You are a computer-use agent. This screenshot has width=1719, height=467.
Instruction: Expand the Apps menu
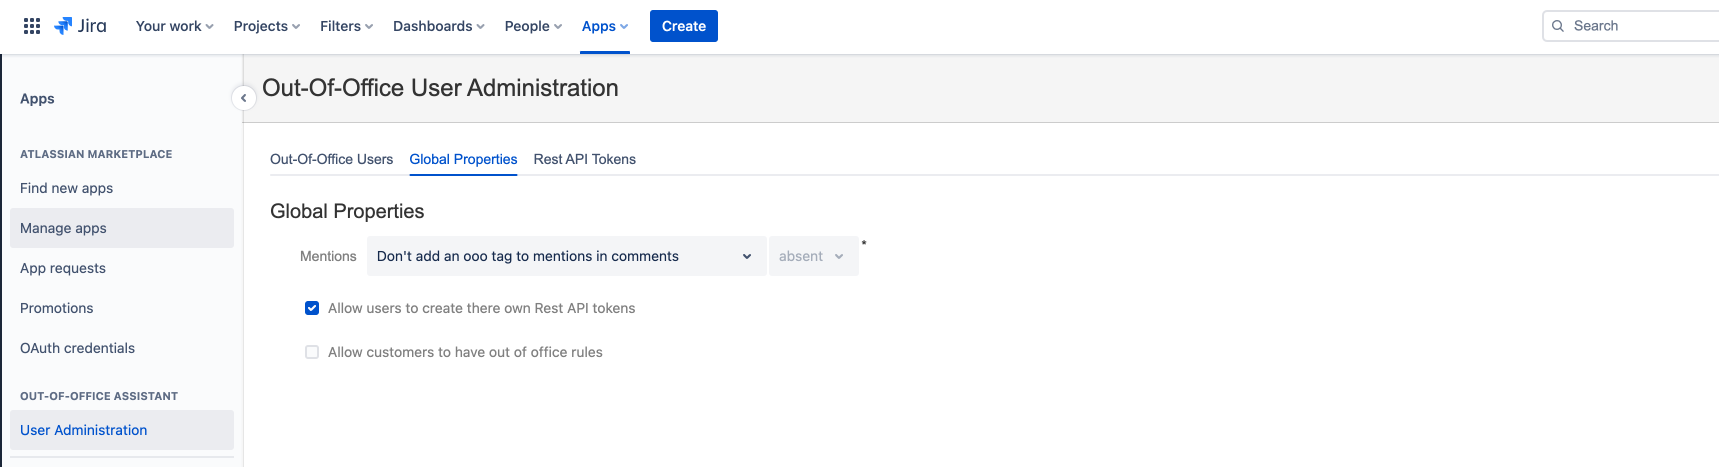(x=605, y=26)
